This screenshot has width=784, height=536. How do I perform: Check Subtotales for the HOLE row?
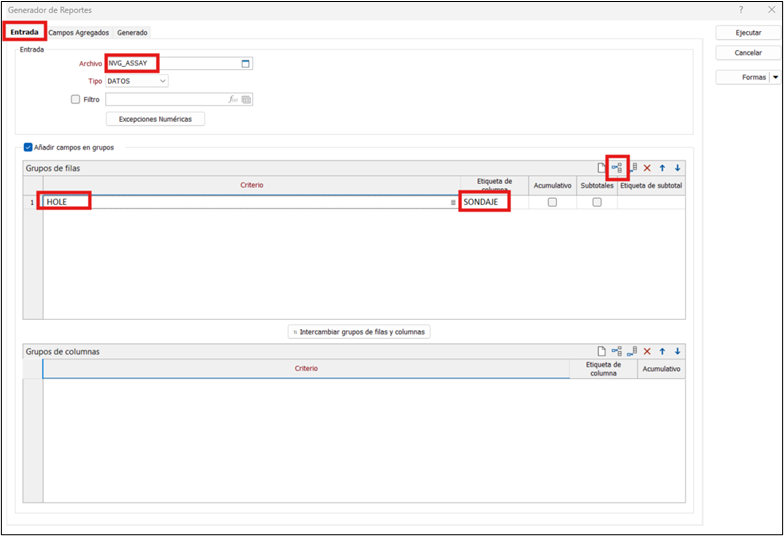(597, 202)
